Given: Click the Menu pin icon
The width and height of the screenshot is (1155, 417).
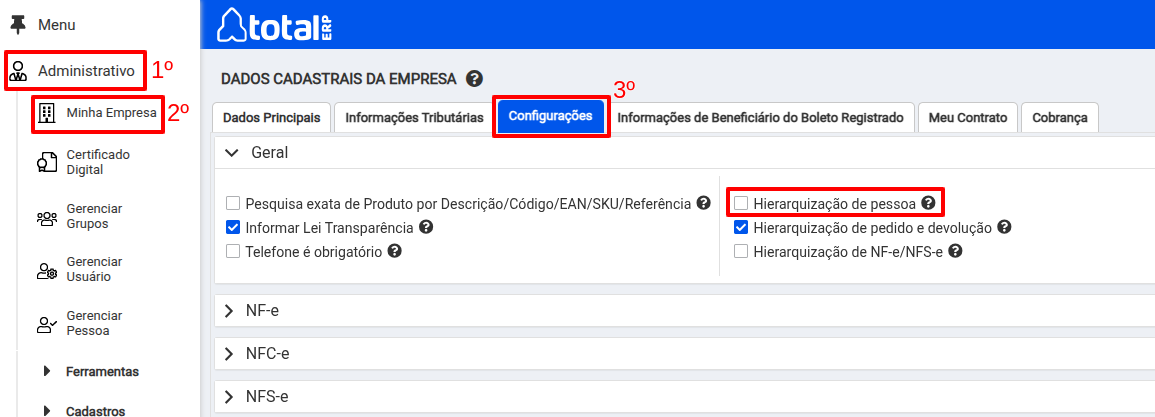Looking at the screenshot, I should [17, 24].
